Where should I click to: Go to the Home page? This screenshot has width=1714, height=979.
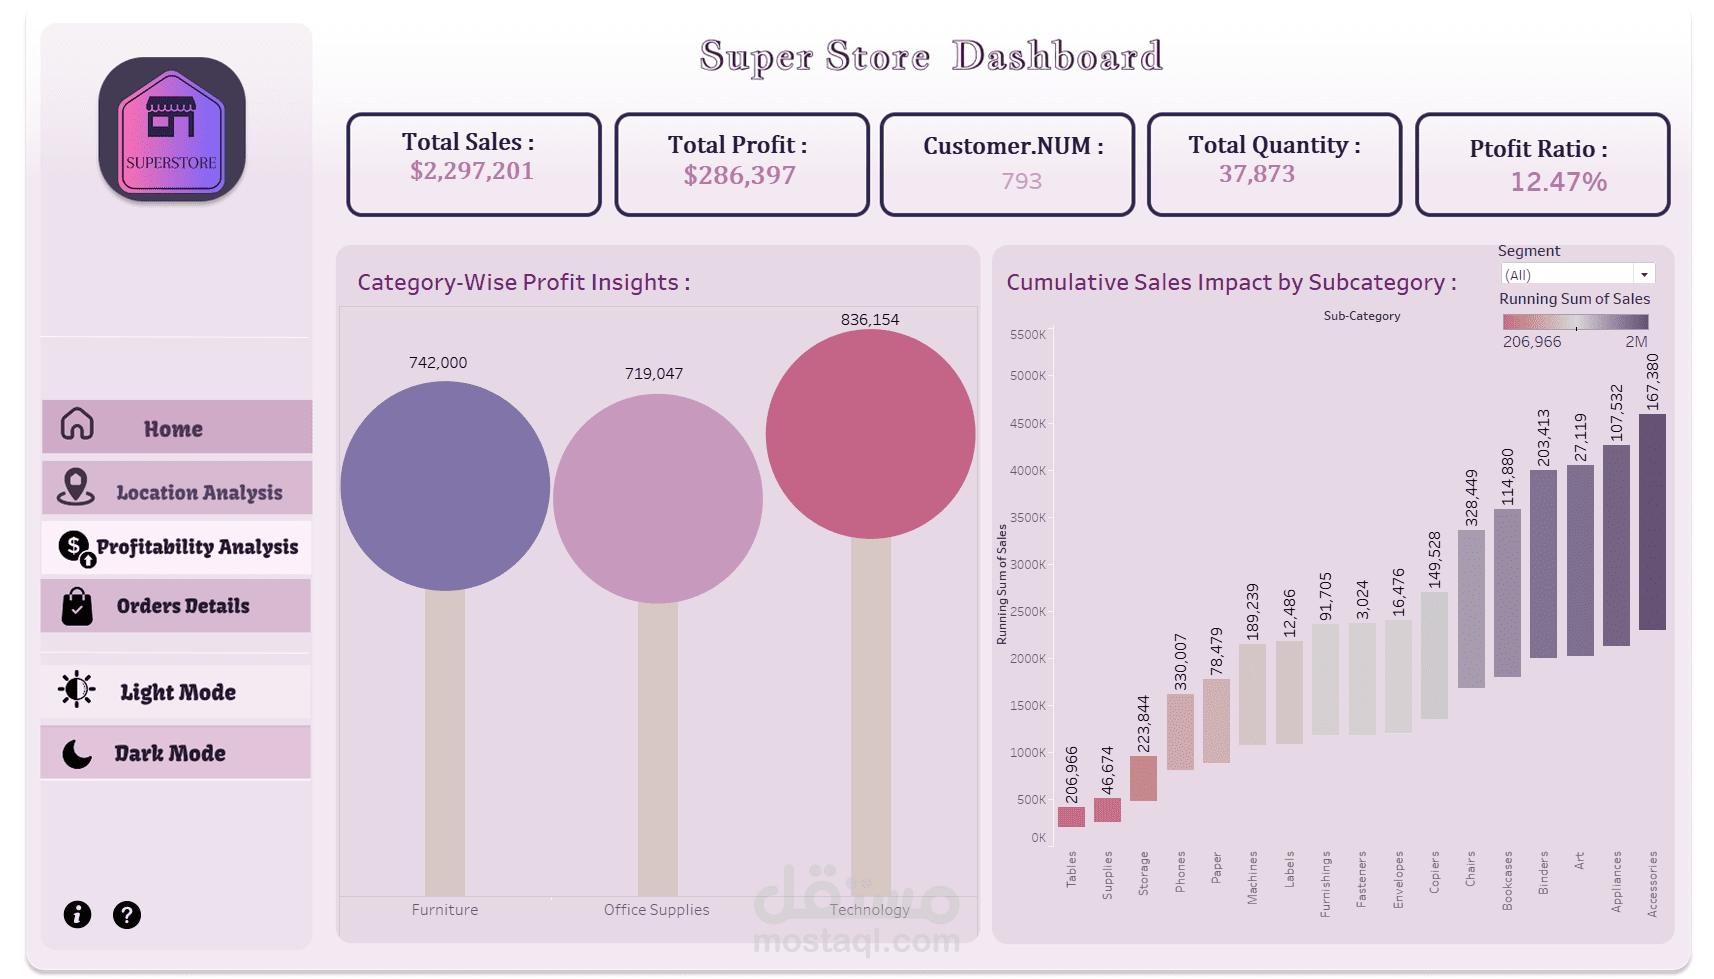coord(173,429)
